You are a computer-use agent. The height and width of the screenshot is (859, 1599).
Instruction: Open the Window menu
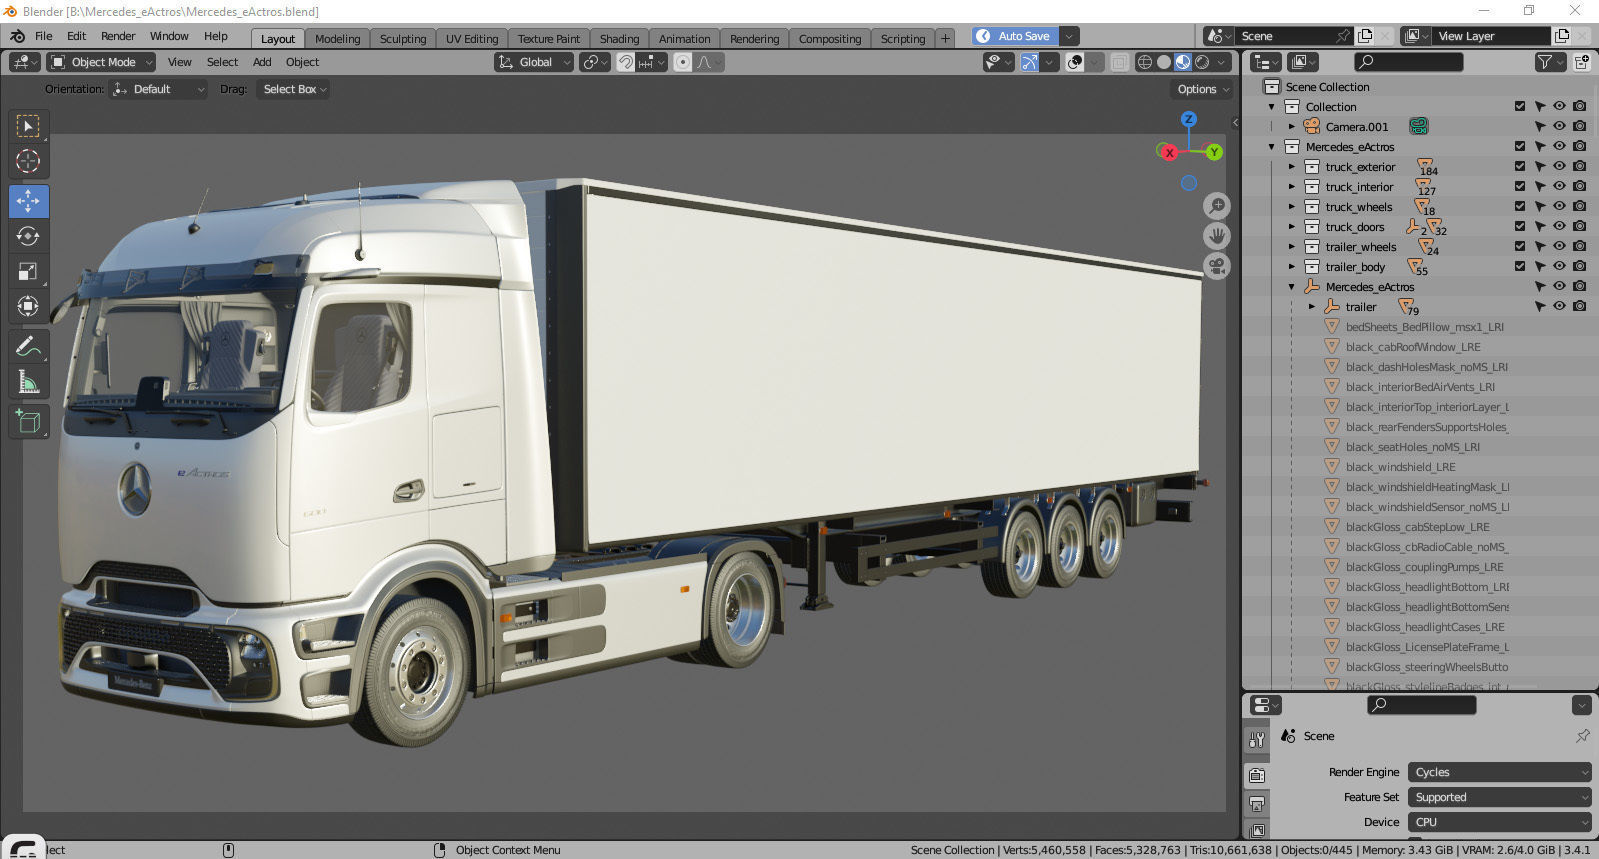[169, 36]
